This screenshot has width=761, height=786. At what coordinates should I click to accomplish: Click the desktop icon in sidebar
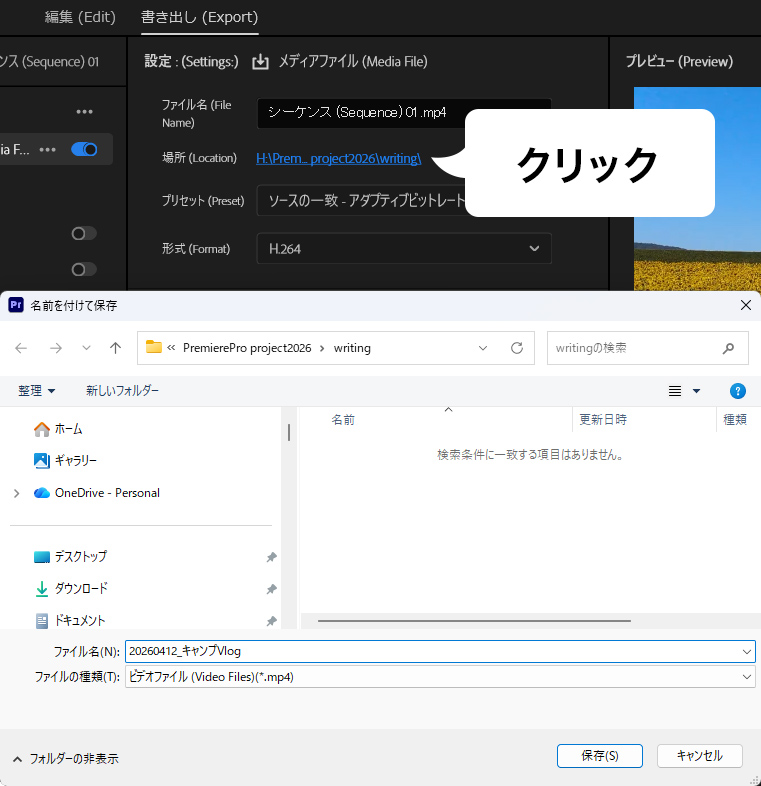(42, 557)
